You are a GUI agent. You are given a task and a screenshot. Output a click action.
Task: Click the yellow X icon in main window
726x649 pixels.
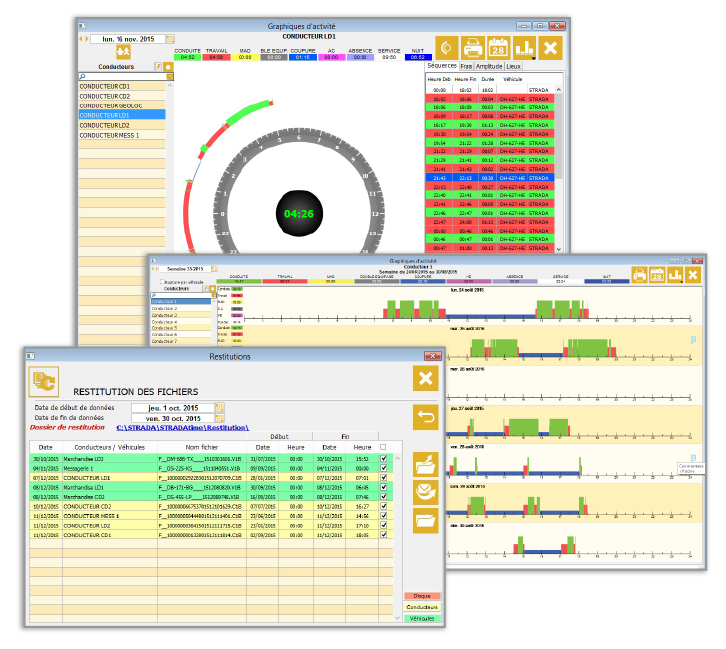551,48
